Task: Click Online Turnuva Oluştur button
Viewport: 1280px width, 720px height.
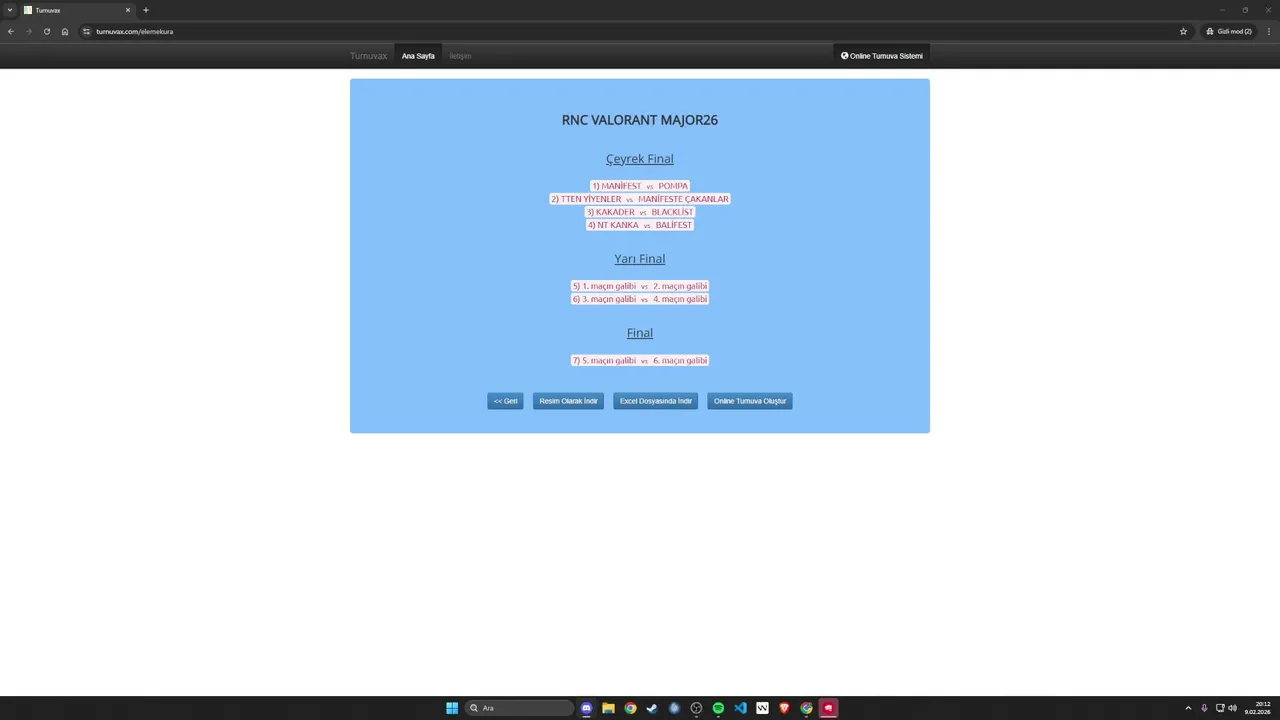Action: pos(750,401)
